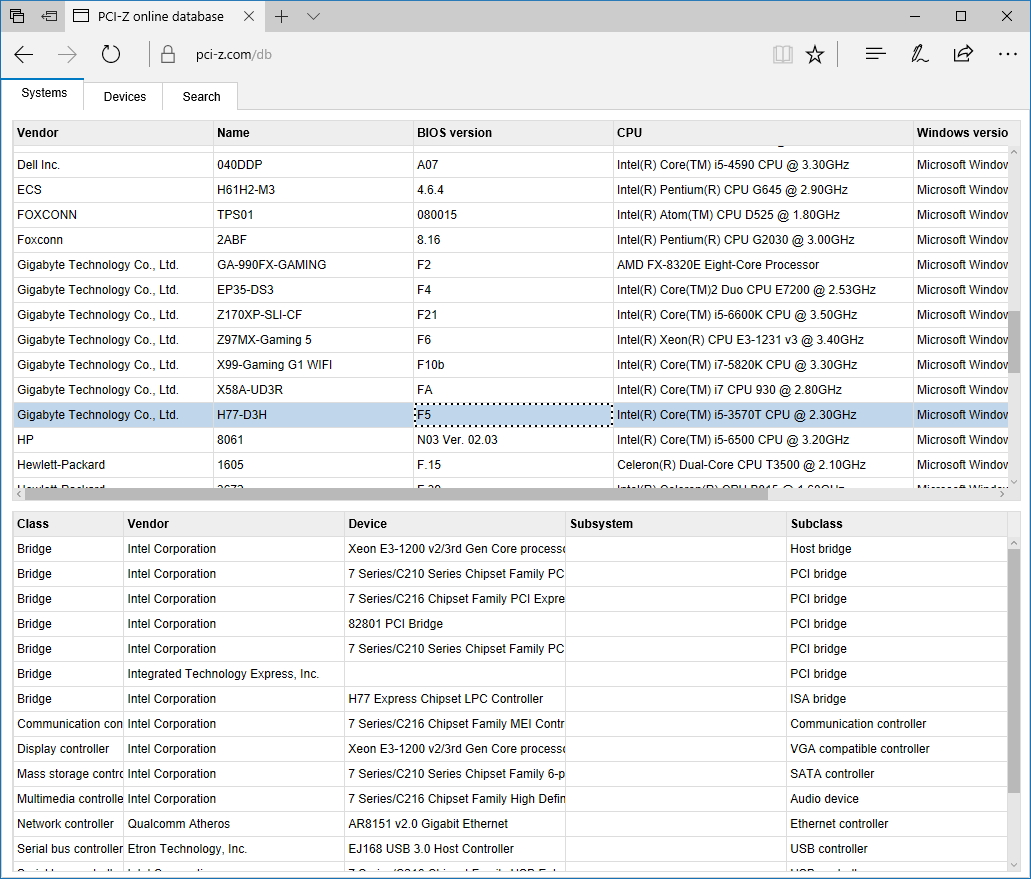Viewport: 1031px width, 879px height.
Task: Expand tab preview chevron
Action: [313, 16]
